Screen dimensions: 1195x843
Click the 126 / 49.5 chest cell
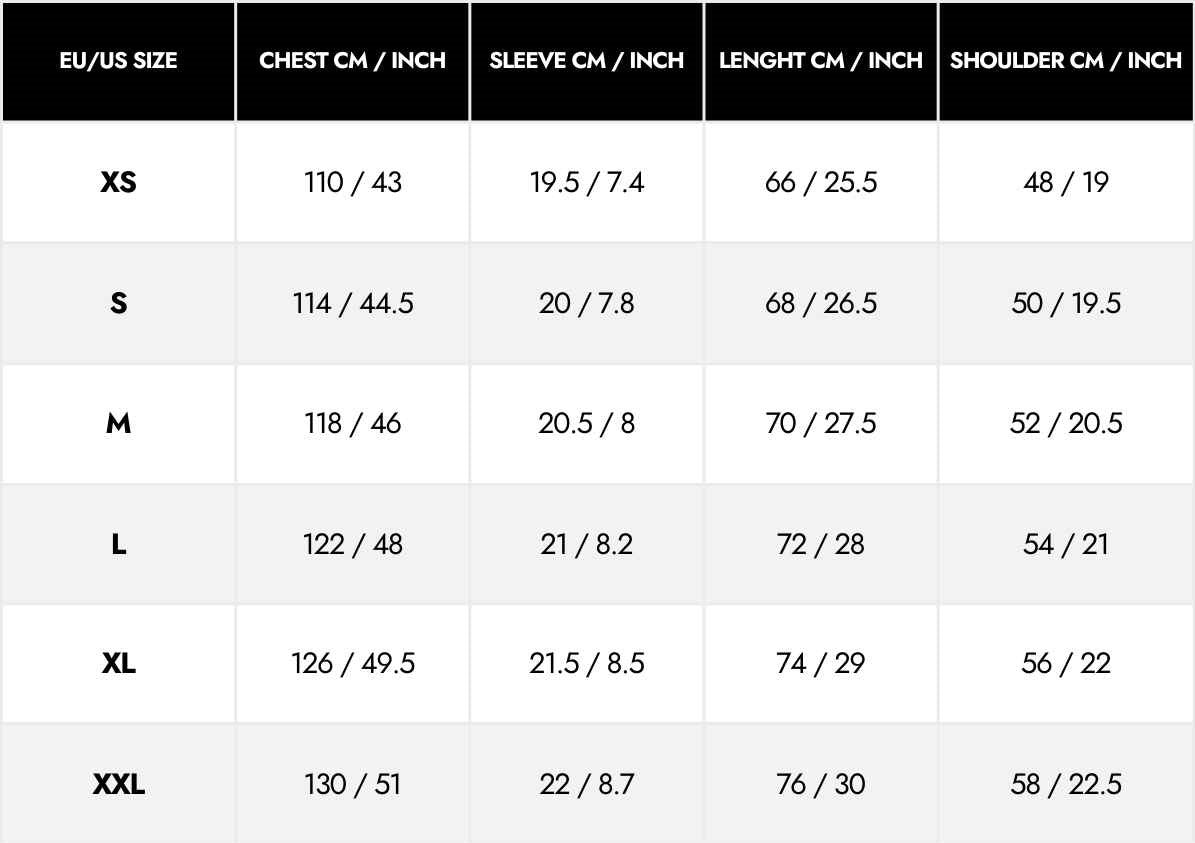(x=352, y=663)
